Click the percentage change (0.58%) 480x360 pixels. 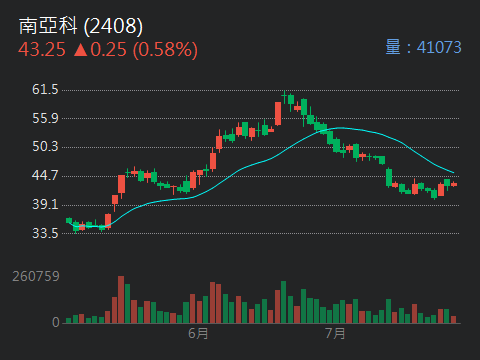pyautogui.click(x=165, y=50)
